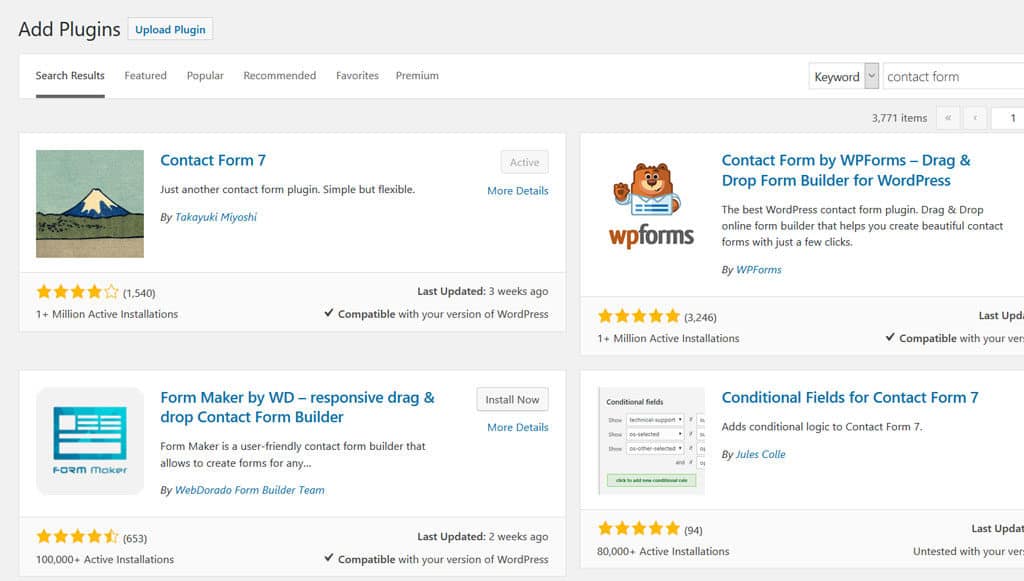Image resolution: width=1024 pixels, height=581 pixels.
Task: Click '100,000+ Active Installations' text
Action: [105, 559]
